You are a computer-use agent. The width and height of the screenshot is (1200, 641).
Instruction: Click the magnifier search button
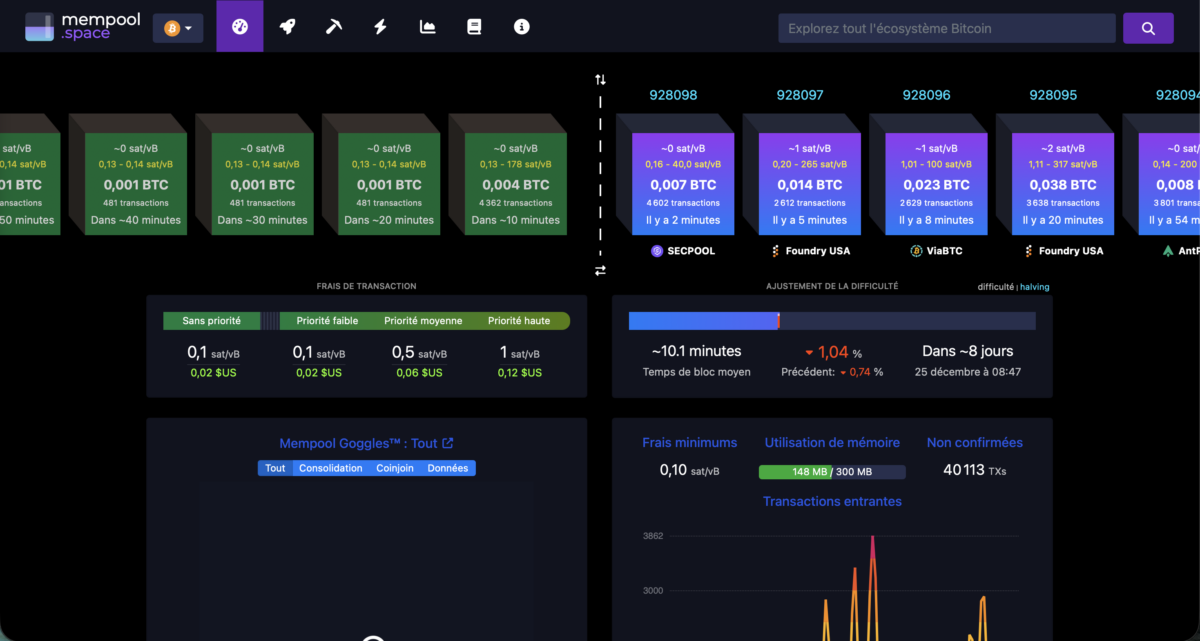tap(1147, 28)
